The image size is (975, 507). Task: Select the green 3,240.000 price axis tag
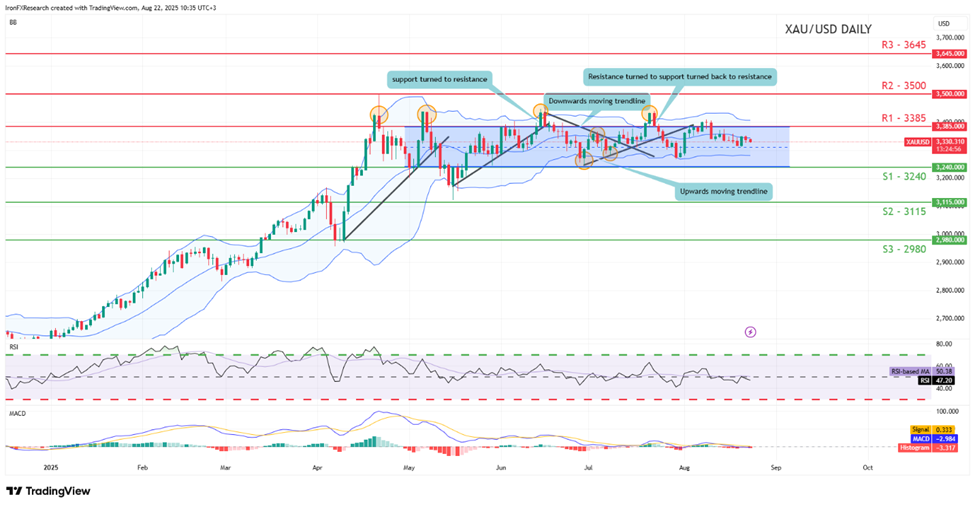click(948, 167)
